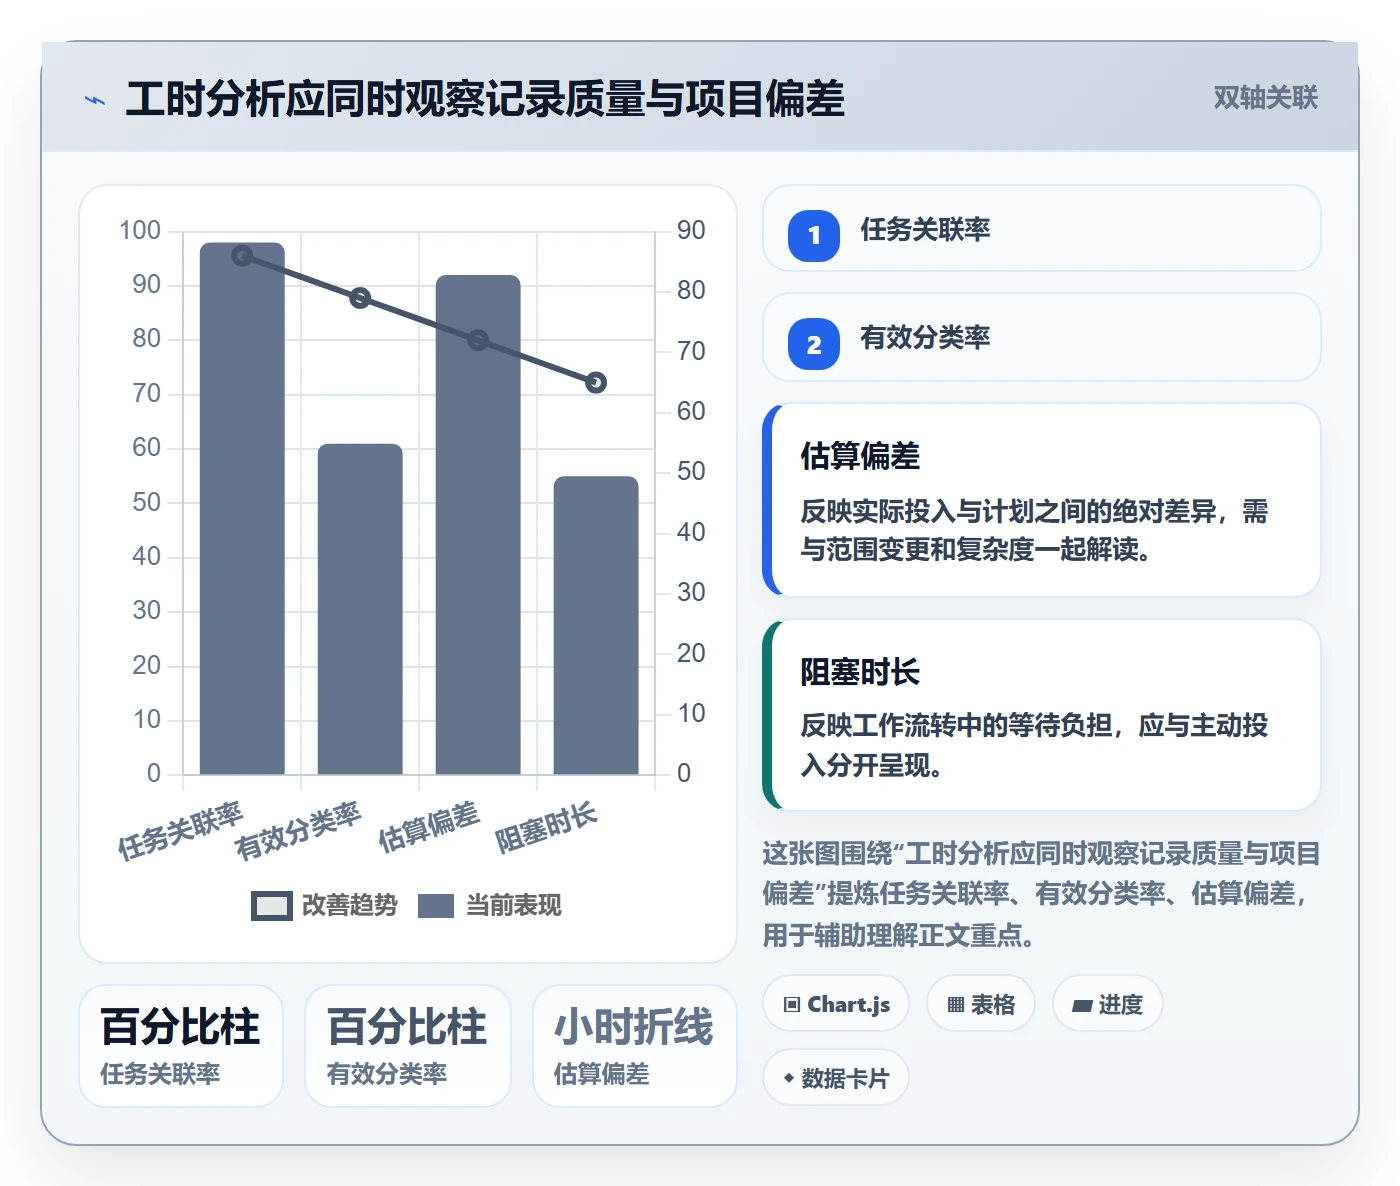Click the summary paragraph starting with 这张图围绕

coord(1041,894)
